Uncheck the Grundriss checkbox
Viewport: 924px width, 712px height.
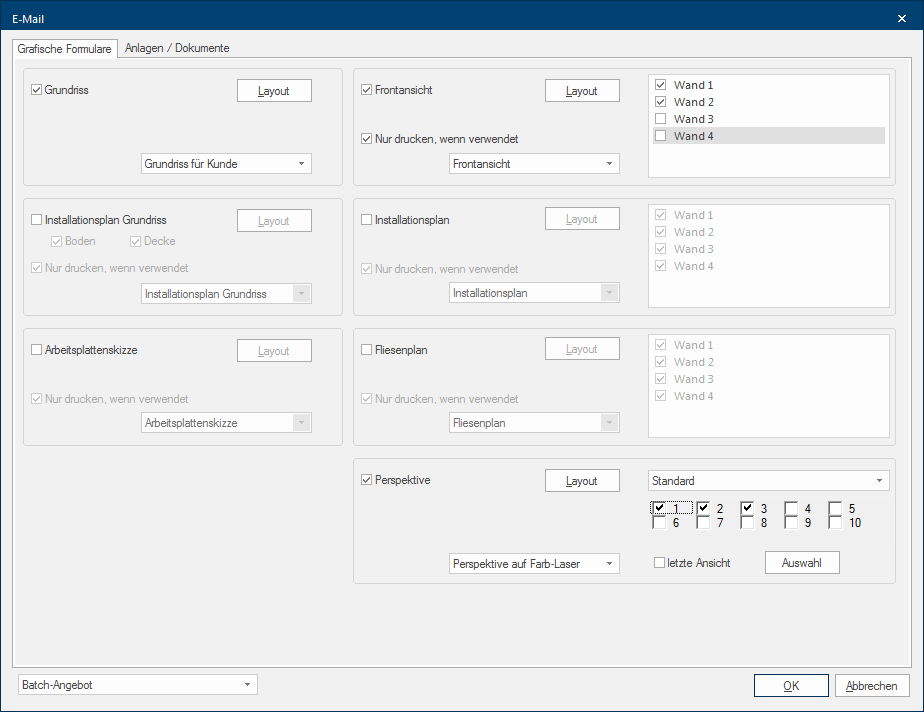coord(37,90)
